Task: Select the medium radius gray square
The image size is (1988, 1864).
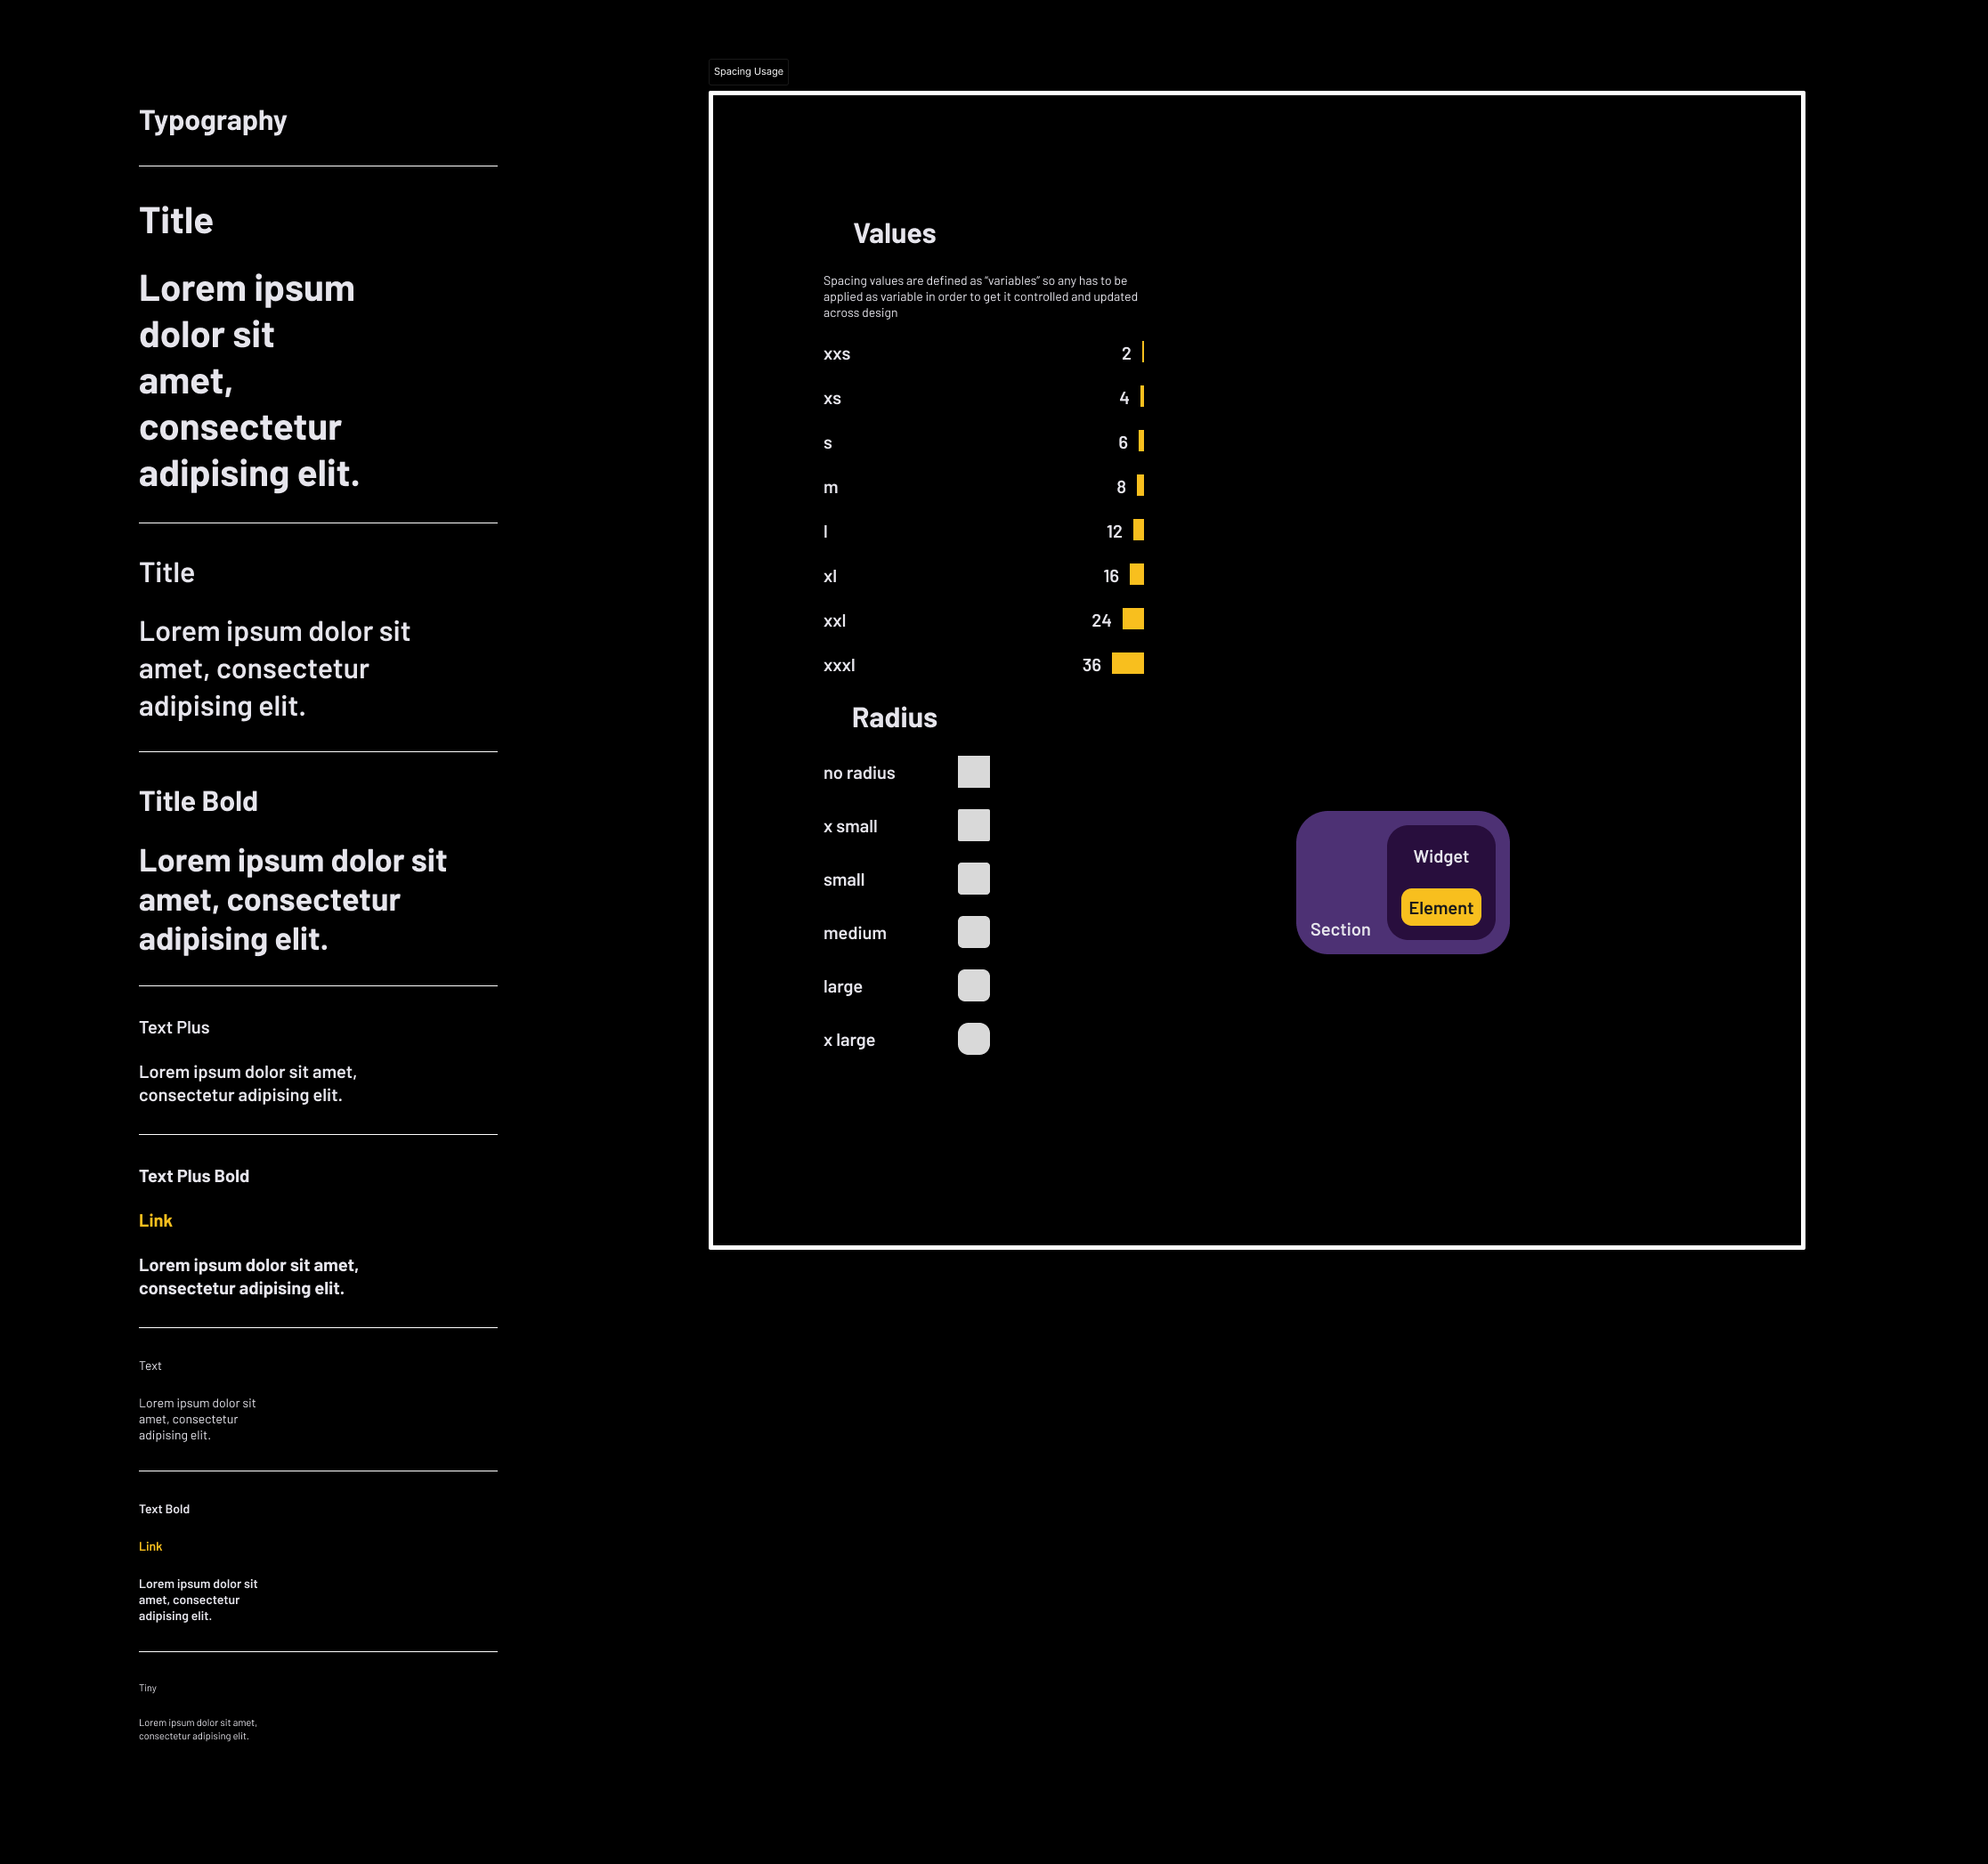Action: [973, 933]
